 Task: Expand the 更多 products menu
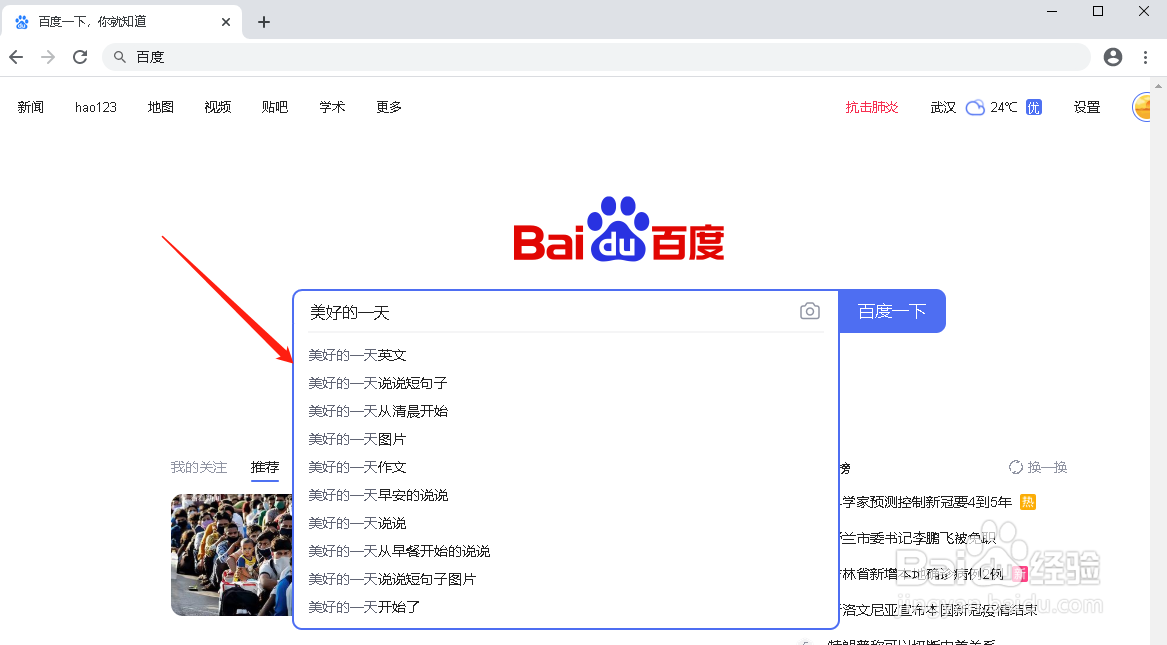click(x=389, y=107)
